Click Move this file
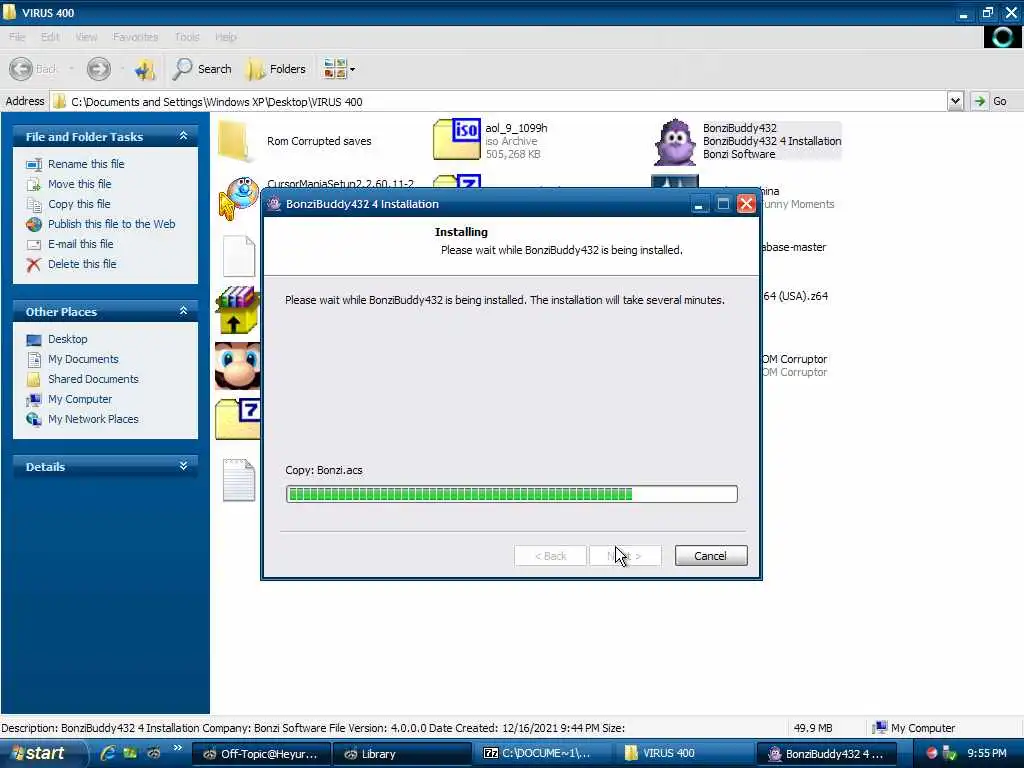1024x768 pixels. (79, 184)
